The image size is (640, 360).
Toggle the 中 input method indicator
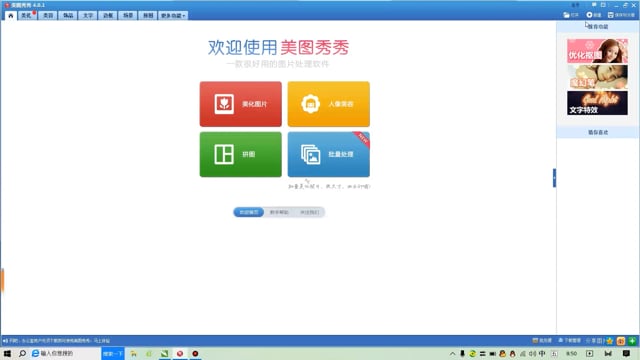(x=542, y=353)
